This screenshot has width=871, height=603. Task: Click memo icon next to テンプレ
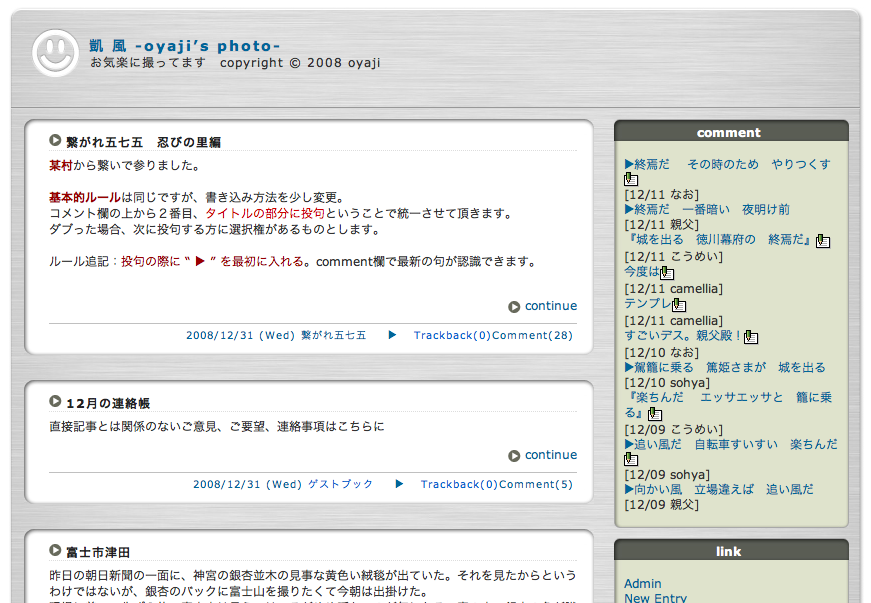click(679, 305)
